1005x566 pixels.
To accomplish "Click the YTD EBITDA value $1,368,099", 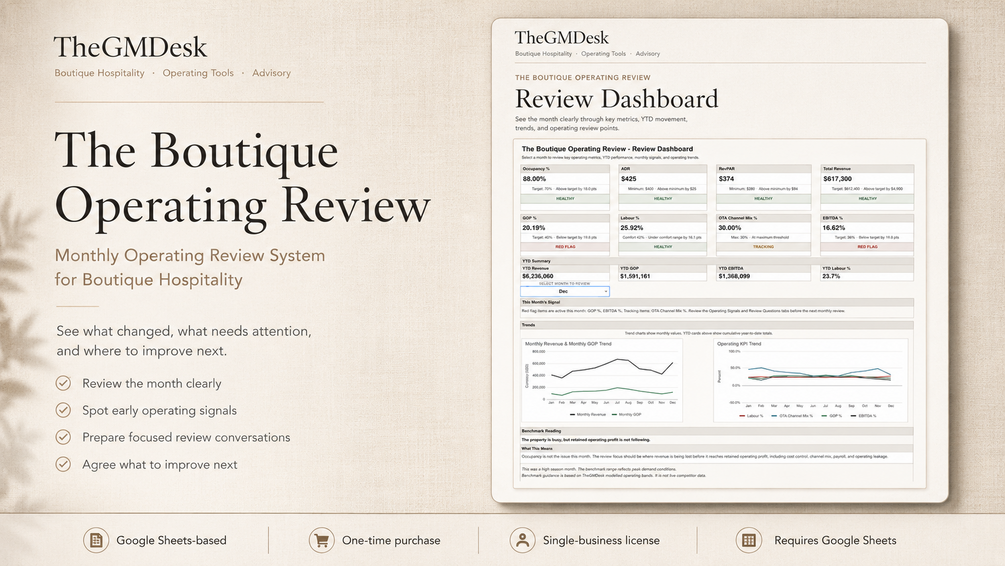I will (x=734, y=276).
